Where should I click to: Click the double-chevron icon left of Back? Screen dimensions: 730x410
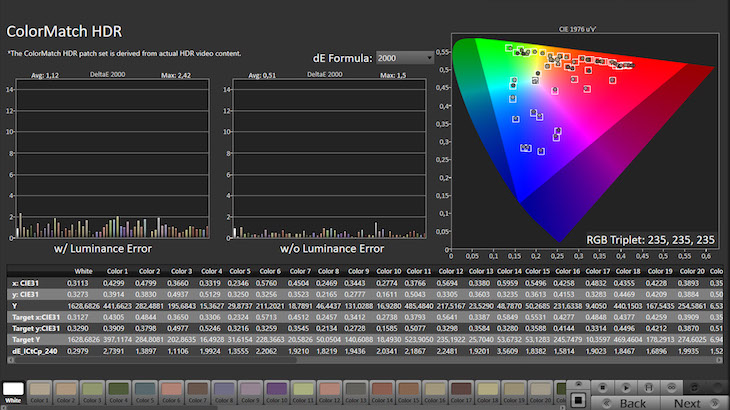point(607,403)
